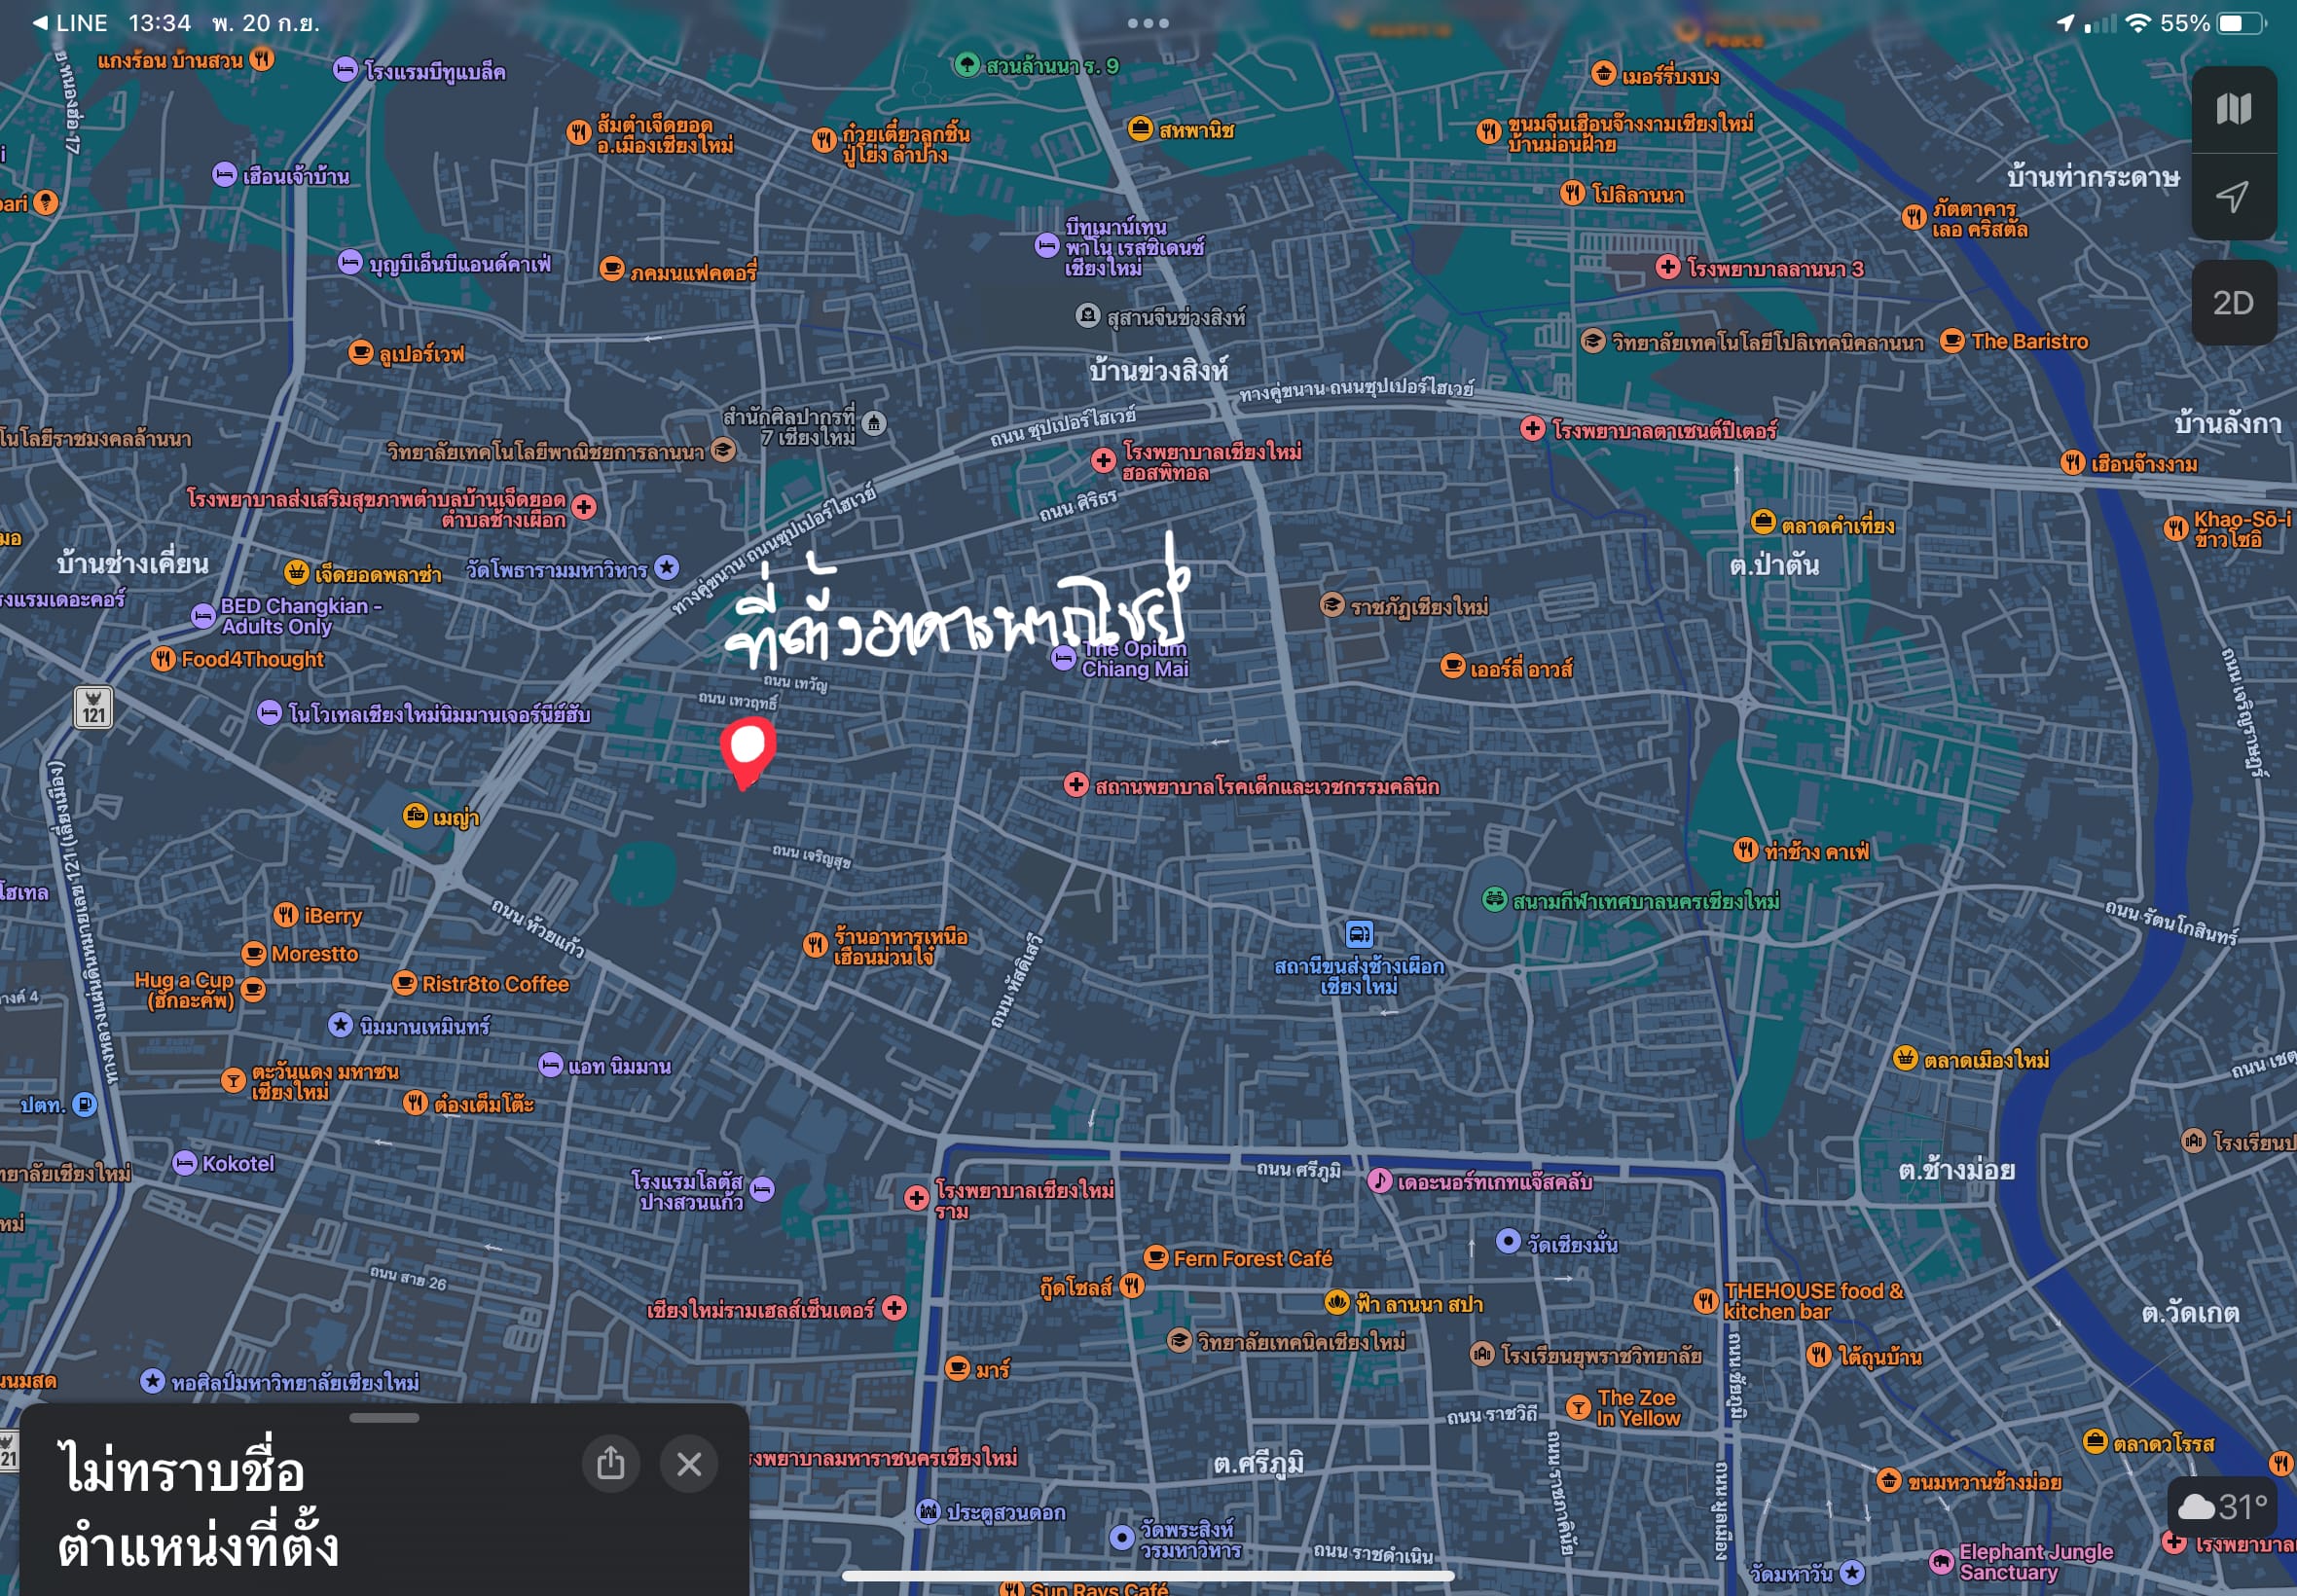Image resolution: width=2297 pixels, height=1596 pixels.
Task: Close the location card with the X button
Action: click(x=689, y=1464)
